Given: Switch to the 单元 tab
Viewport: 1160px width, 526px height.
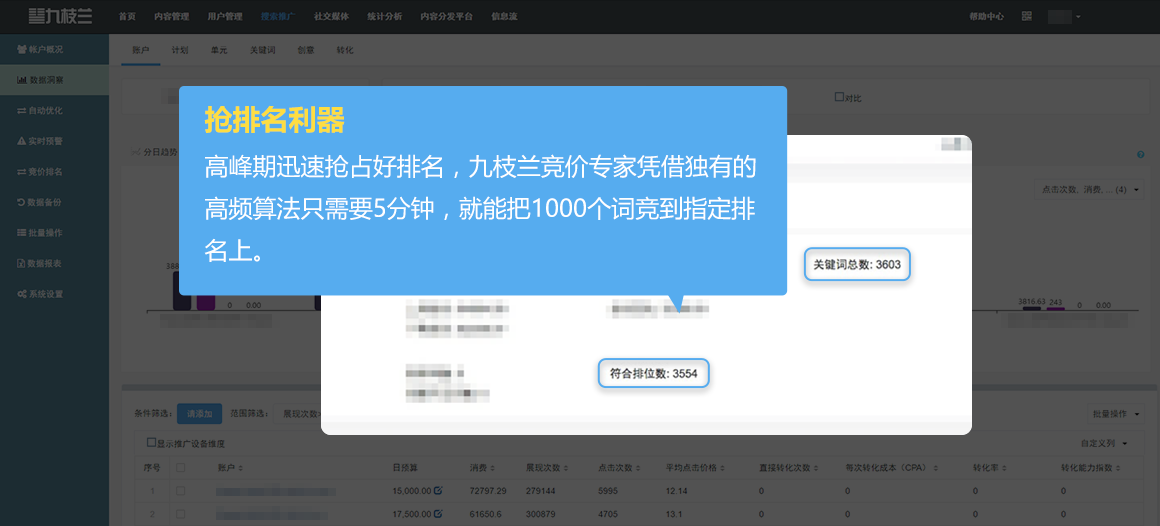Looking at the screenshot, I should click(219, 50).
